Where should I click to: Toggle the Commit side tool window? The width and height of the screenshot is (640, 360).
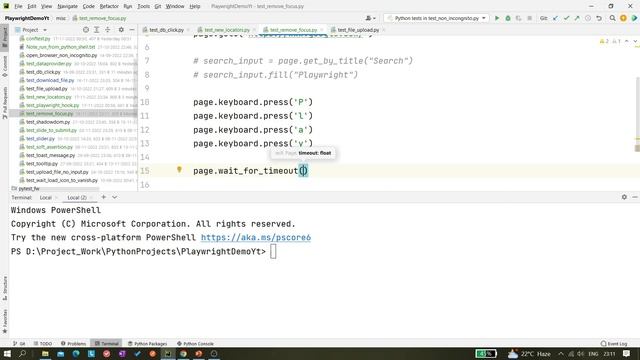point(4,66)
